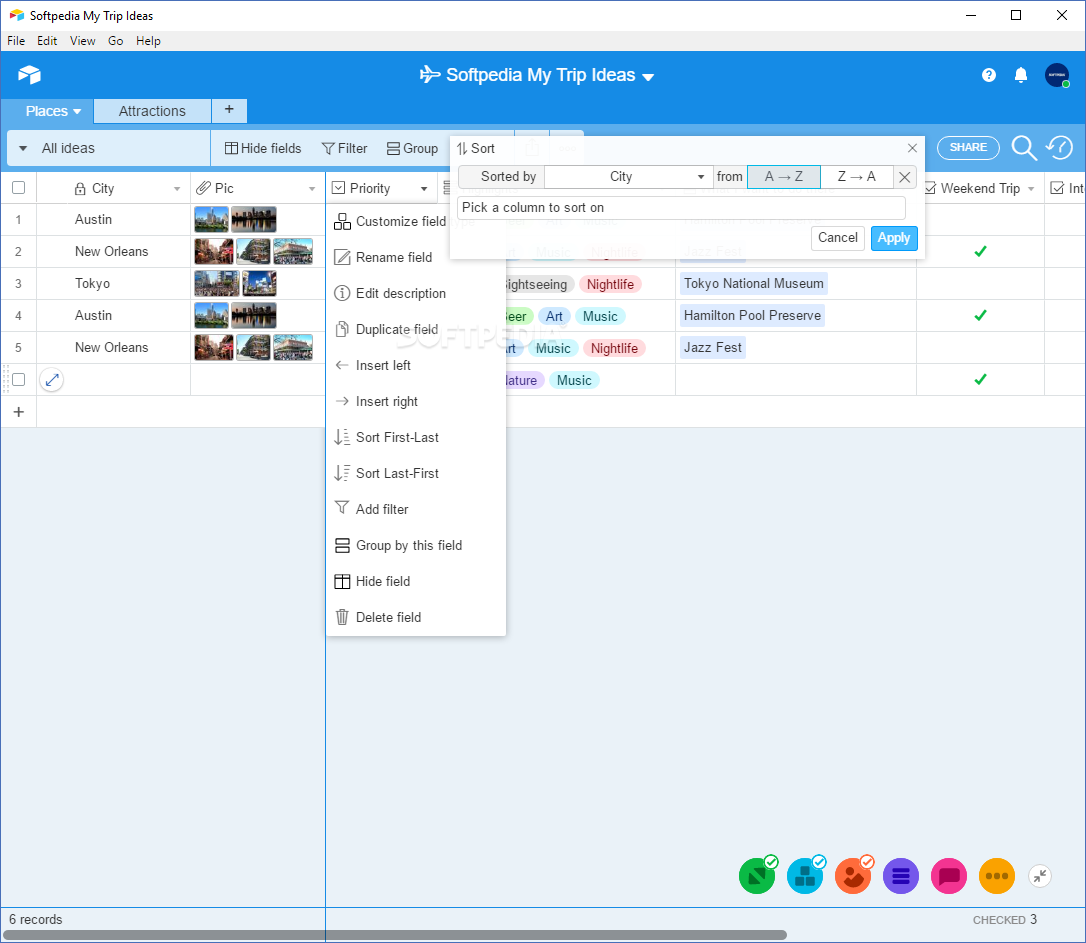Screen dimensions: 1086x943
Task: Choose Rename field in context menu
Action: click(416, 258)
